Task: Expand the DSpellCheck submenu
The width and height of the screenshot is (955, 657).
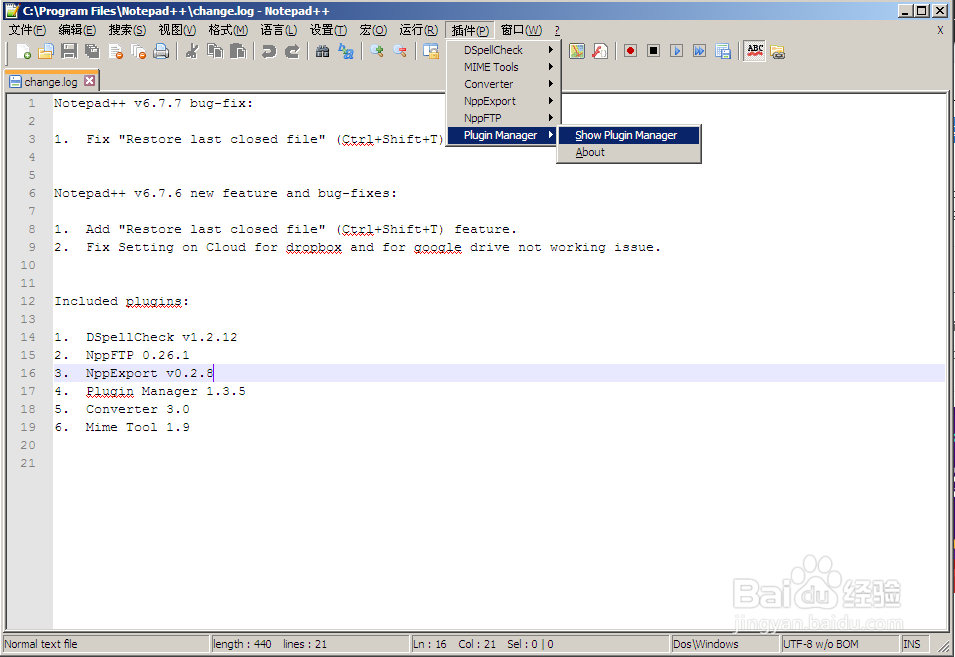Action: [x=503, y=50]
